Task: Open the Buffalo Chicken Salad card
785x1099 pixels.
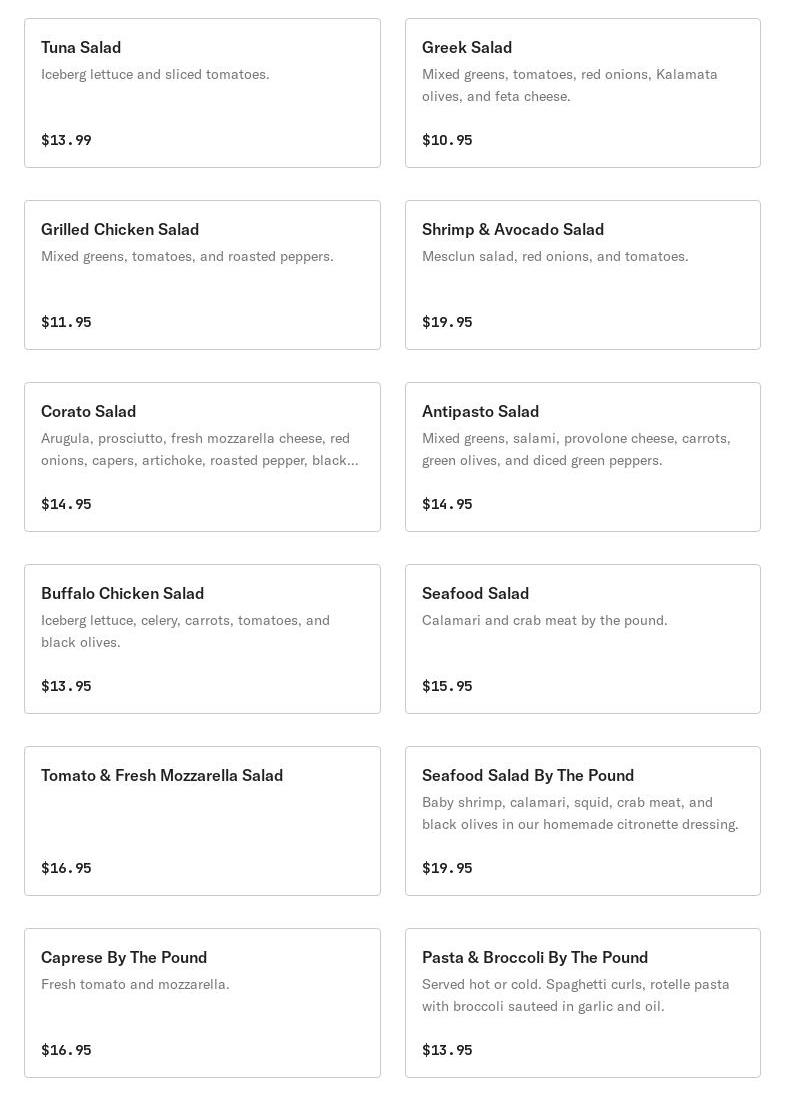Action: point(203,639)
